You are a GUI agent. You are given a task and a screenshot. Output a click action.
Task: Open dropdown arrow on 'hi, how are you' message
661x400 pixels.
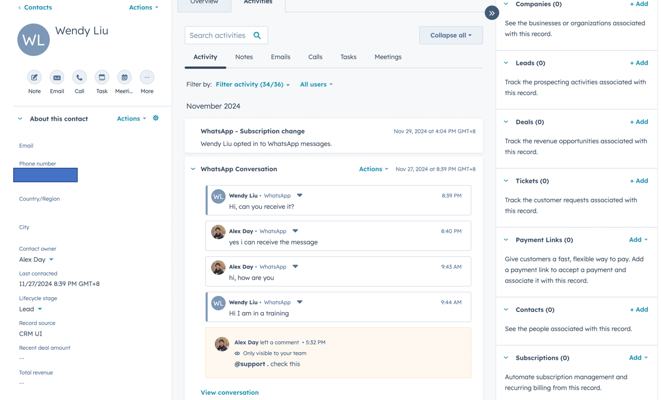coord(295,266)
